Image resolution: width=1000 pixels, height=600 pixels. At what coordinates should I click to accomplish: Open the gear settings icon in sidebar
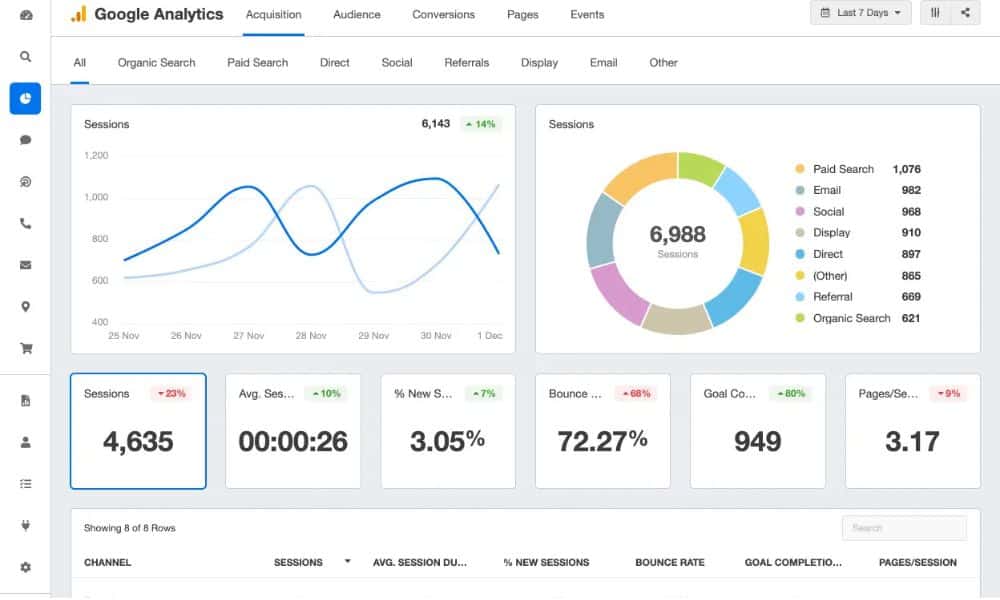pyautogui.click(x=25, y=567)
